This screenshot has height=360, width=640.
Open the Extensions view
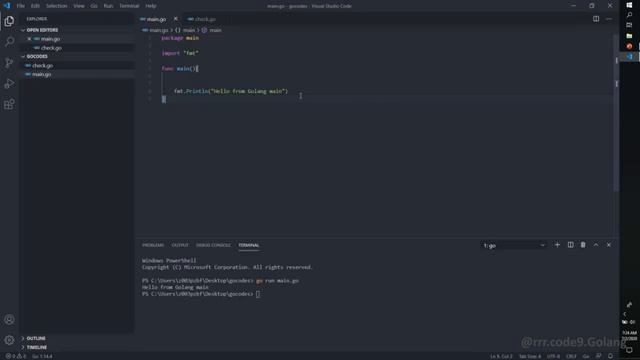click(9, 104)
